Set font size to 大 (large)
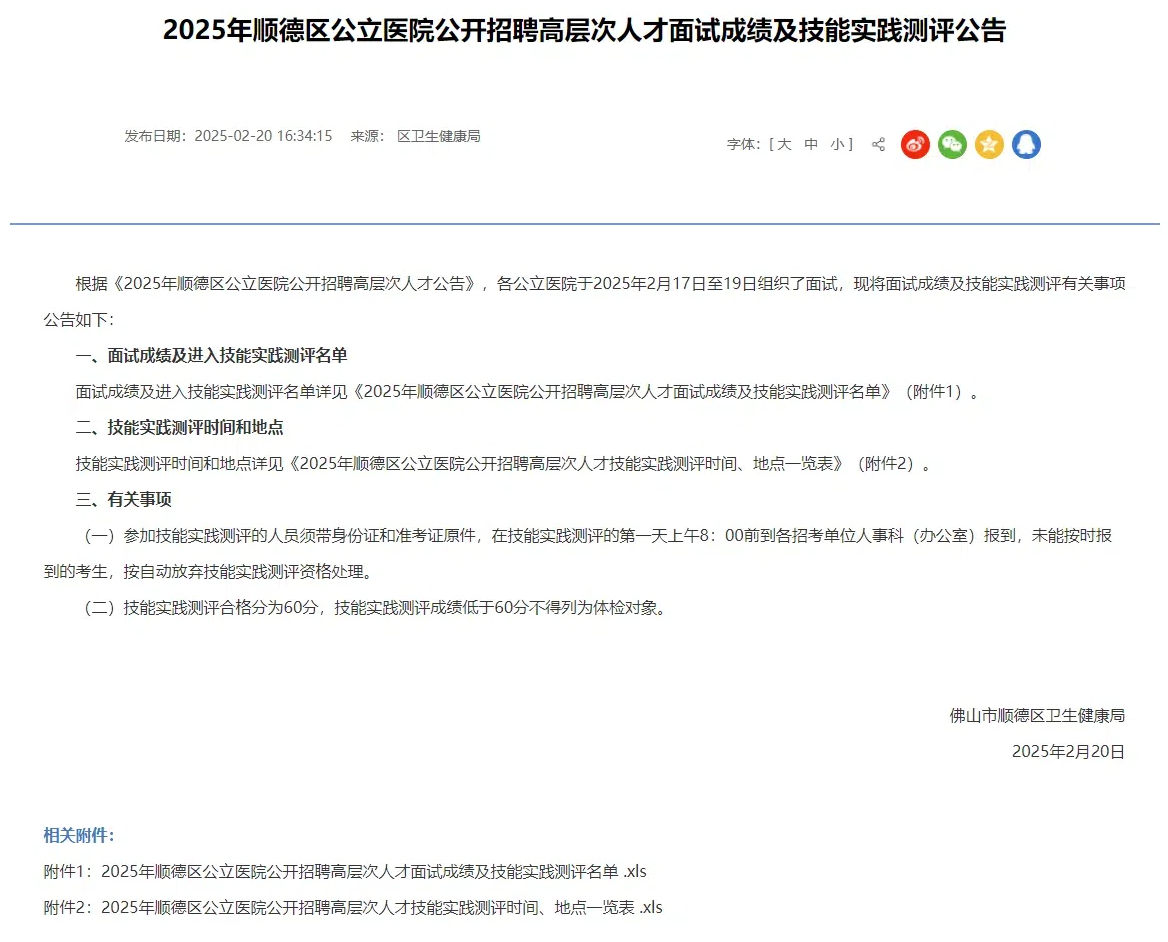 point(784,145)
